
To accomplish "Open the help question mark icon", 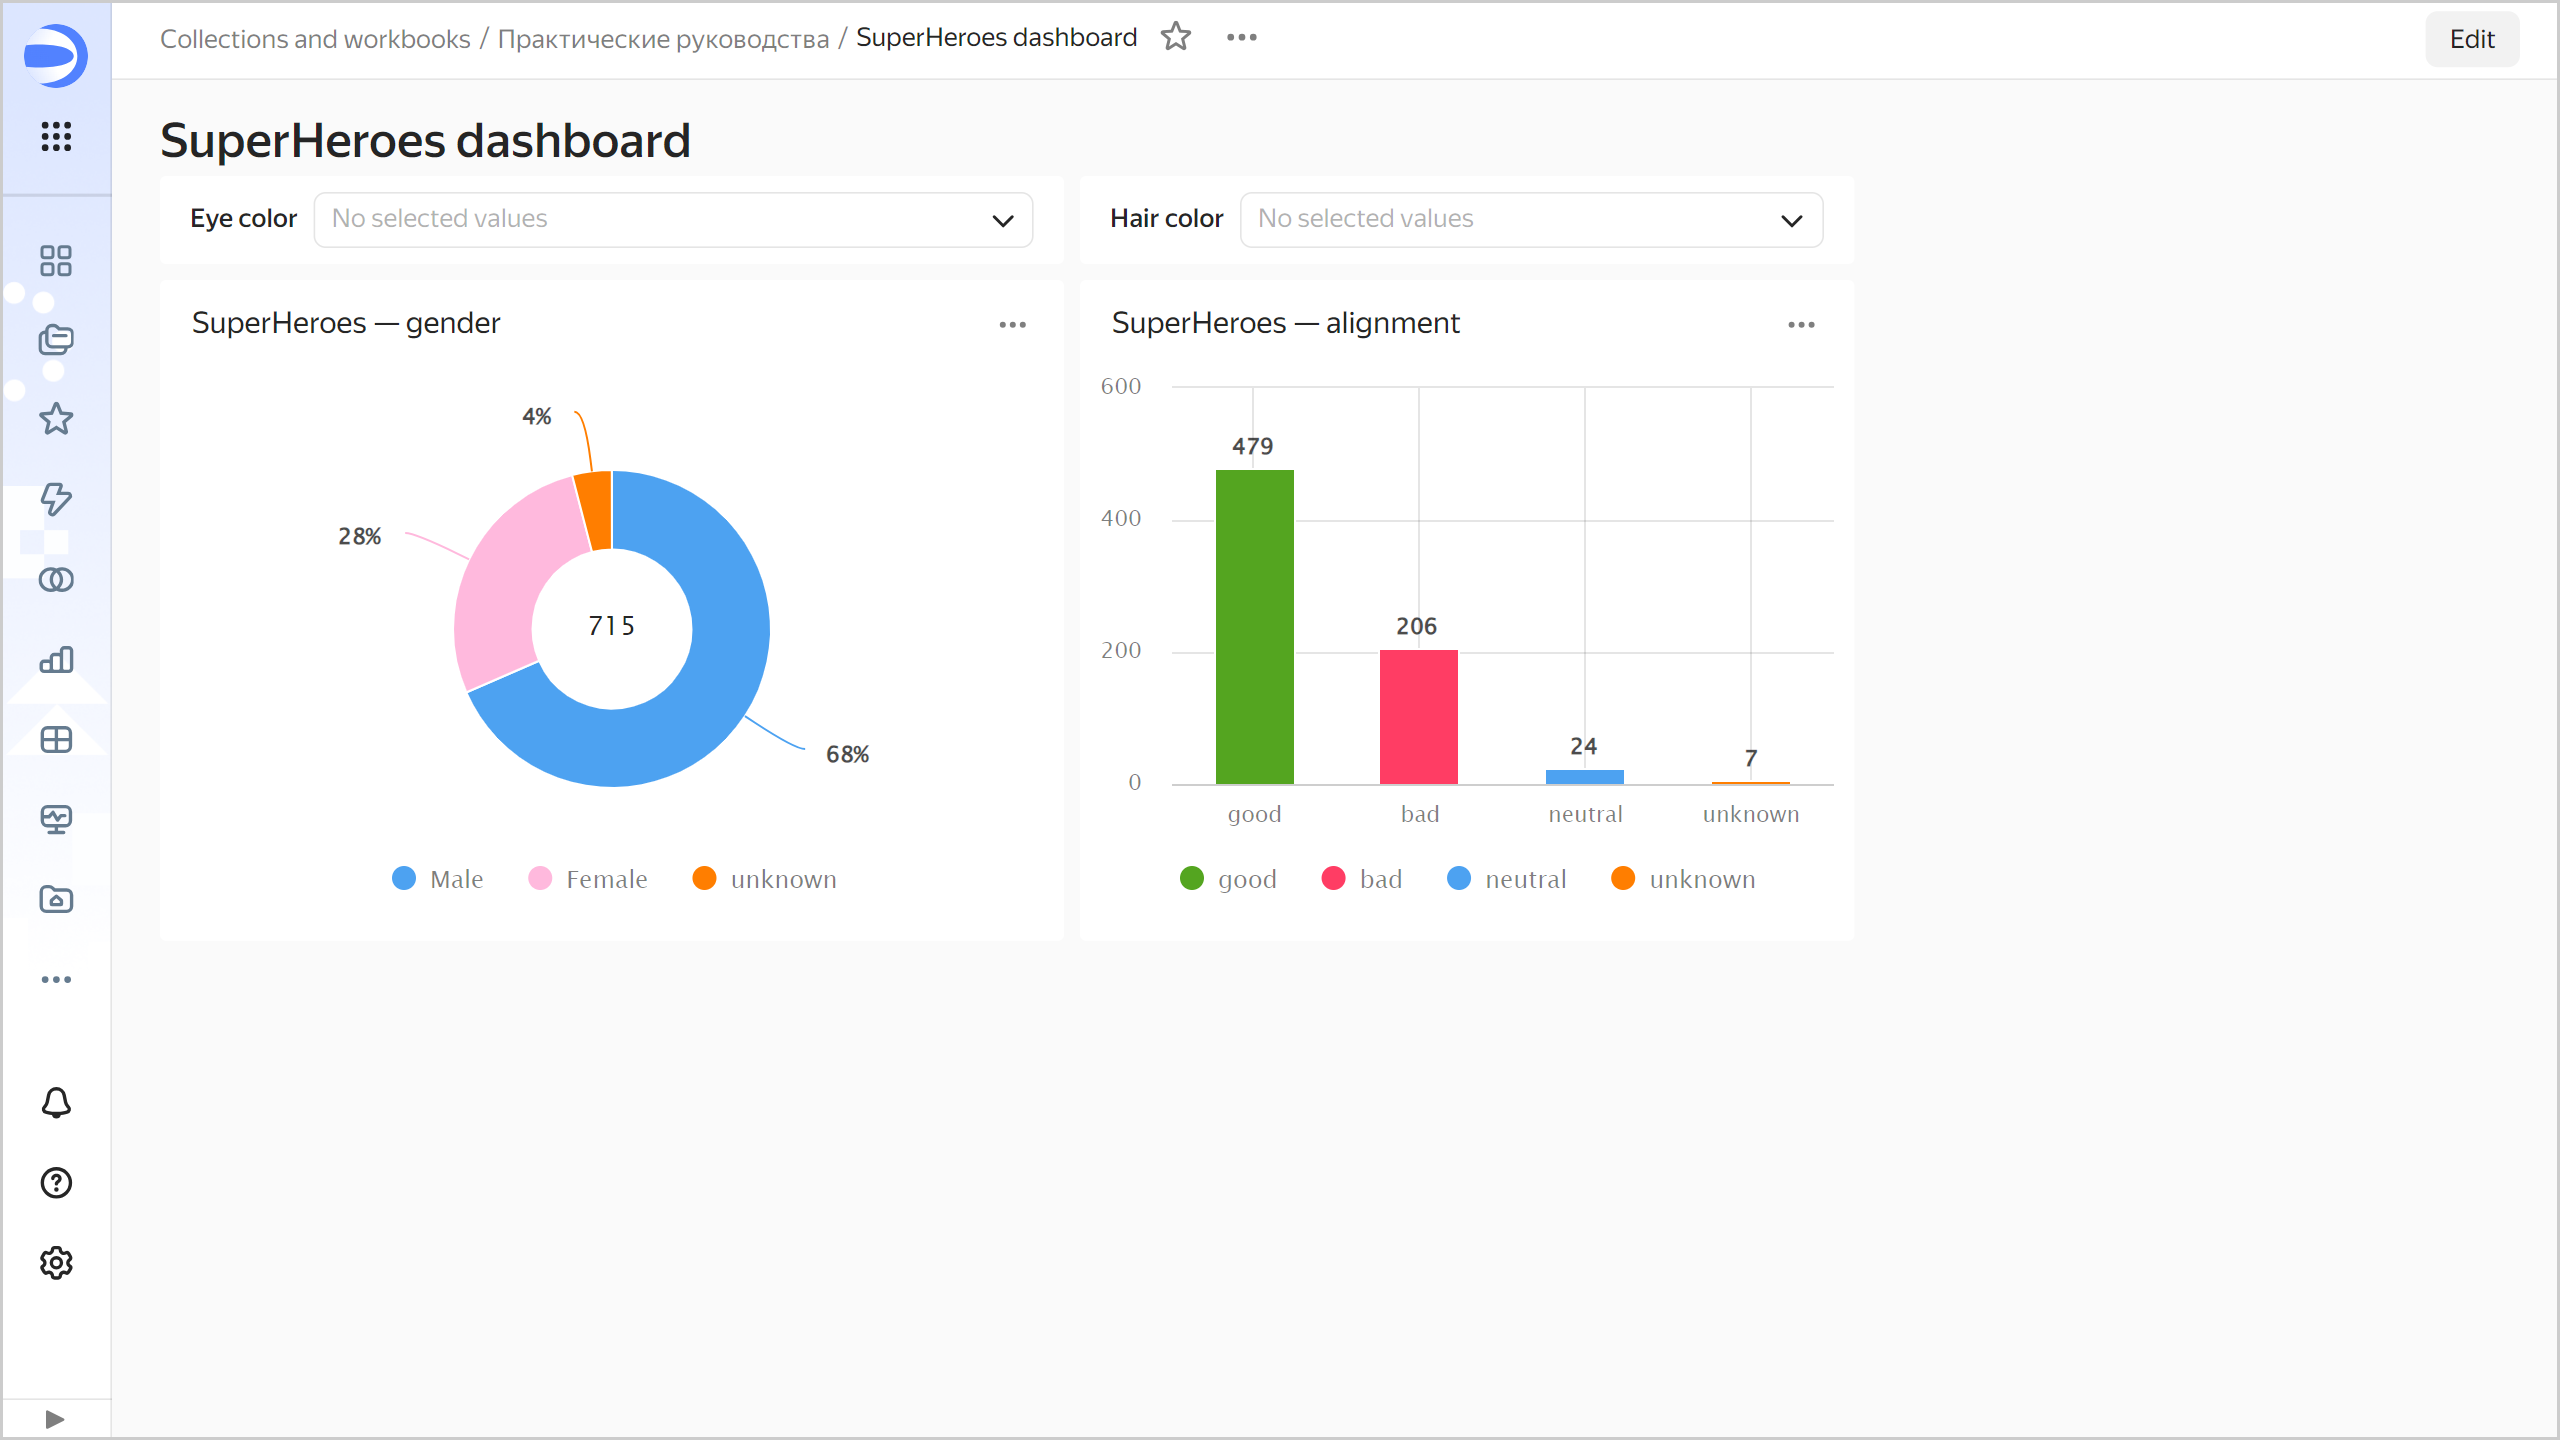I will 56,1183.
